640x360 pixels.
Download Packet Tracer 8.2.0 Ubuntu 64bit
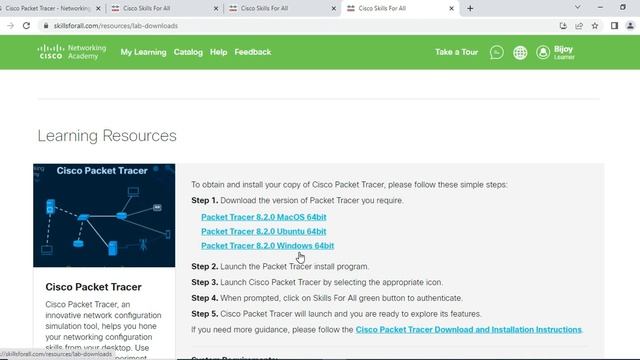coord(264,231)
